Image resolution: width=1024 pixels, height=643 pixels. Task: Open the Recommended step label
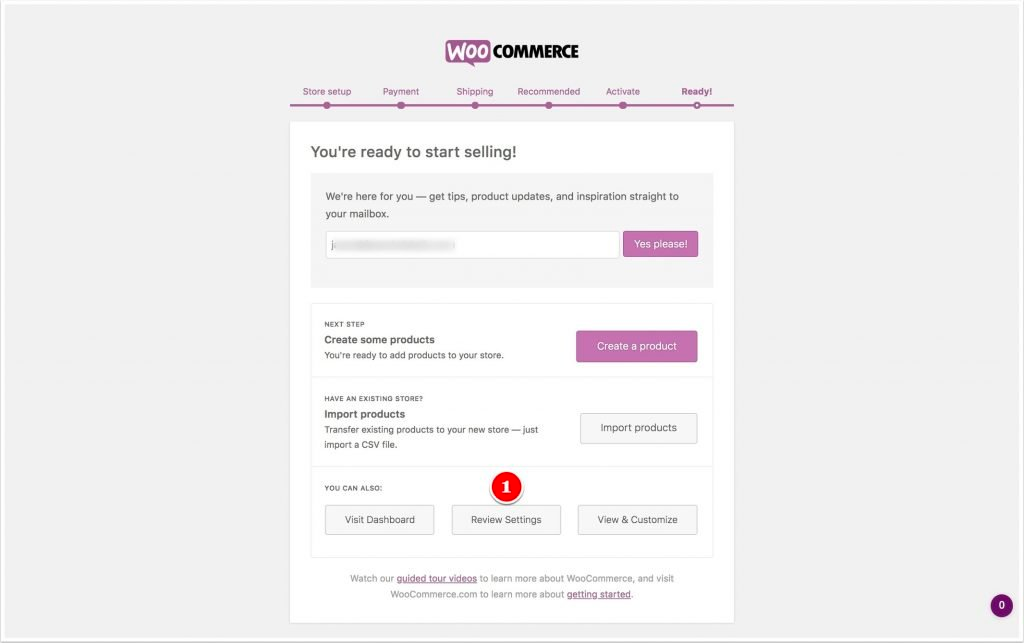[548, 91]
